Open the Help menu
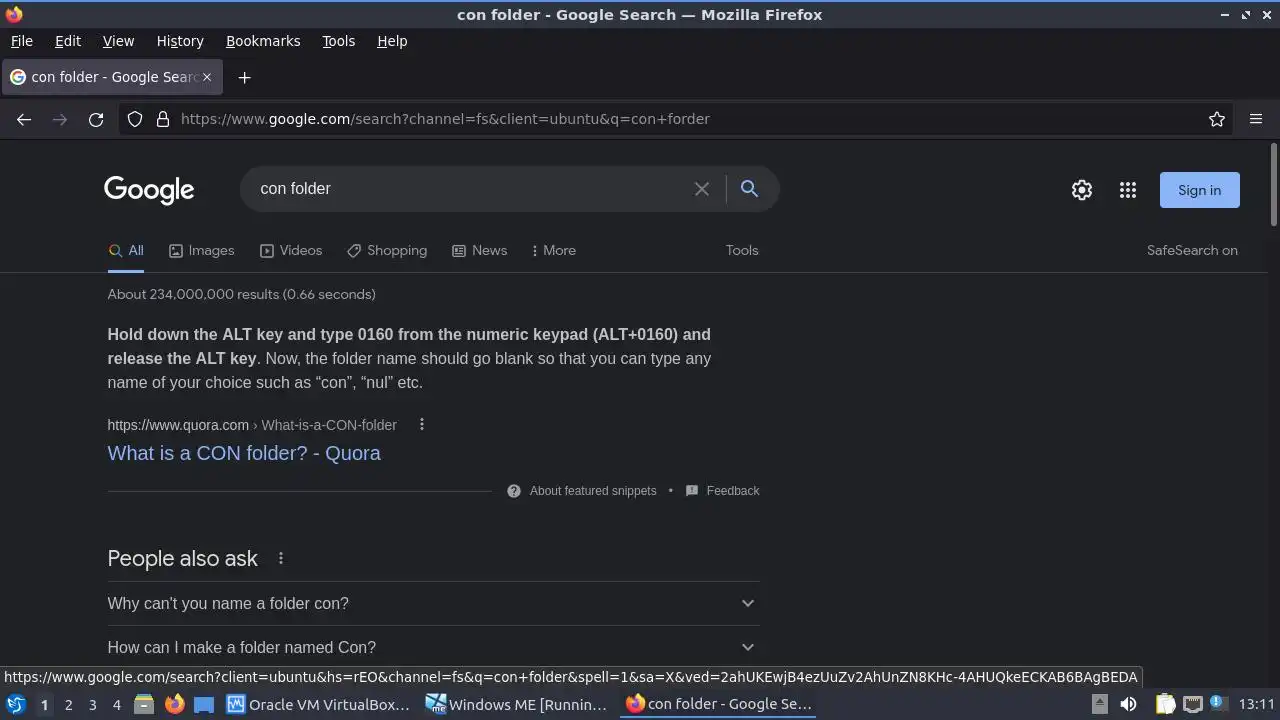 coord(392,41)
